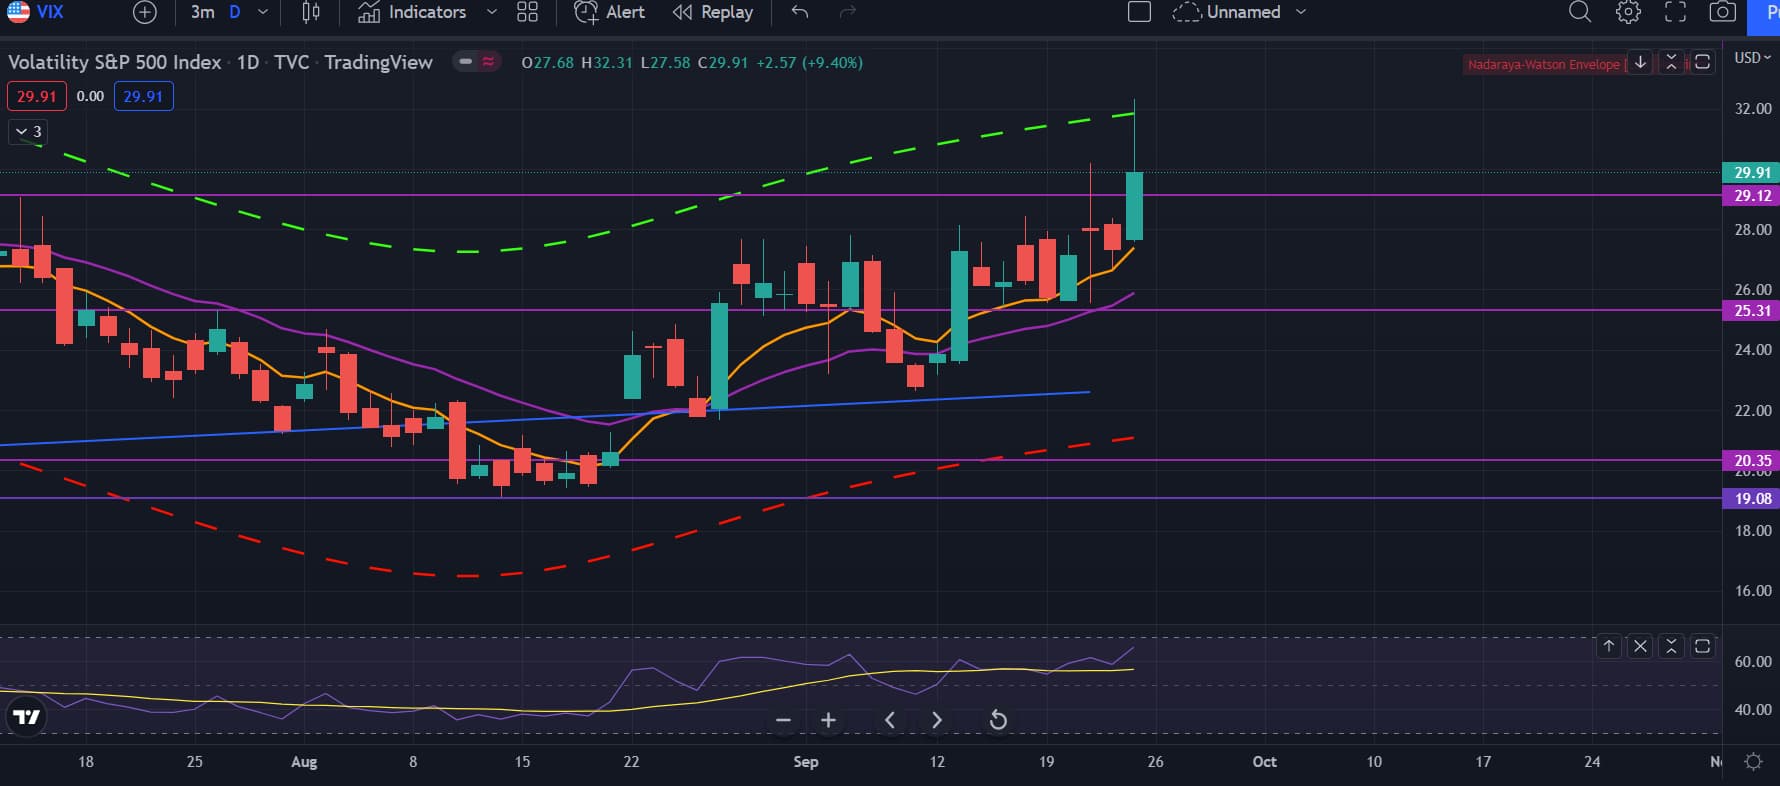Take a chart snapshot with camera icon
1780x786 pixels.
tap(1722, 12)
